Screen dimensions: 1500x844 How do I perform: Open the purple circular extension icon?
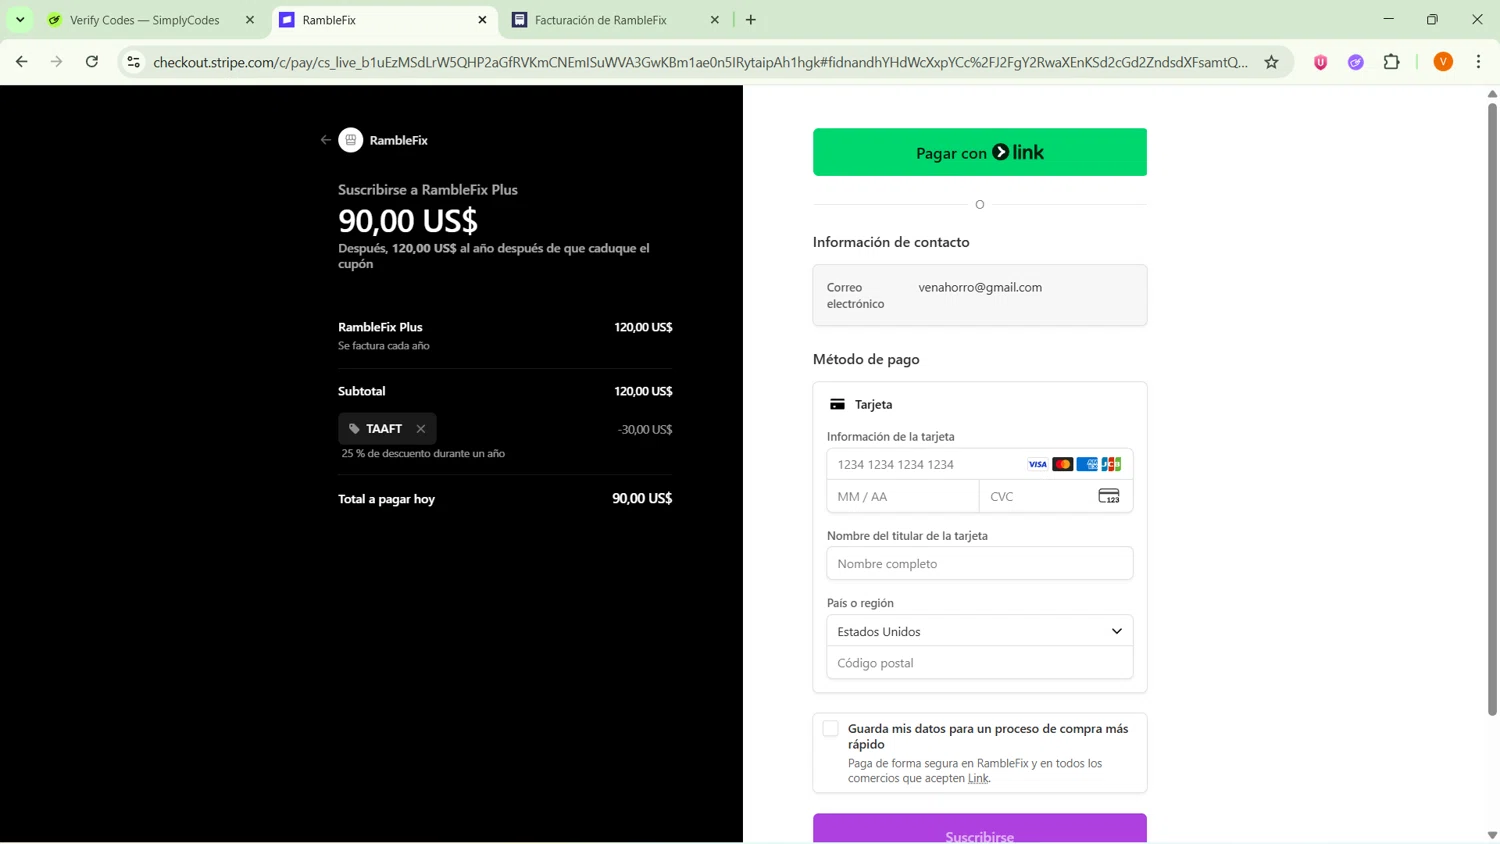(x=1355, y=62)
